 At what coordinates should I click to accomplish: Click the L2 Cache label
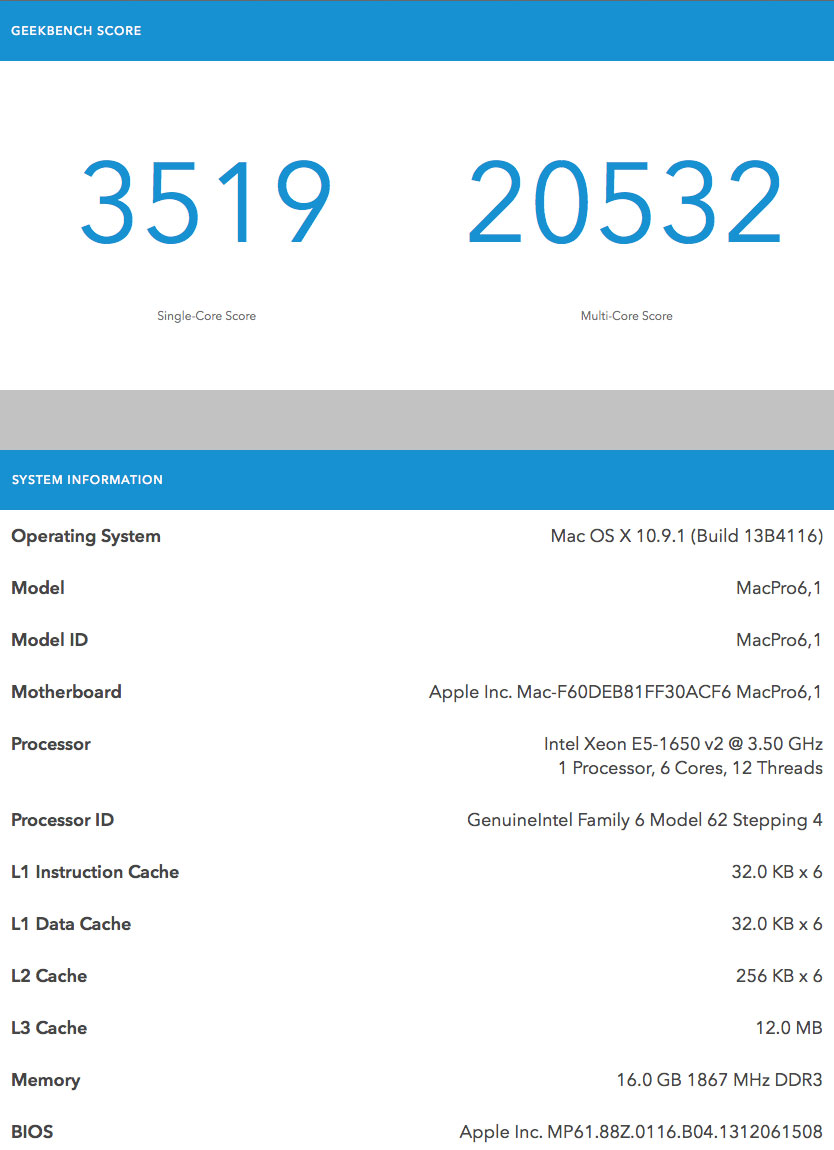[49, 976]
